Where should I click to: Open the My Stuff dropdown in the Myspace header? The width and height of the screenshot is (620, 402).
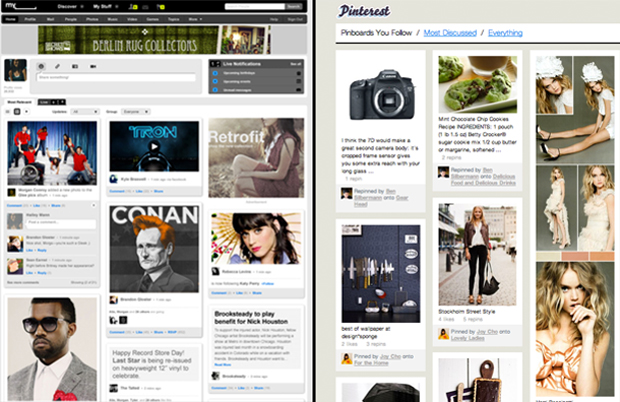(x=106, y=7)
